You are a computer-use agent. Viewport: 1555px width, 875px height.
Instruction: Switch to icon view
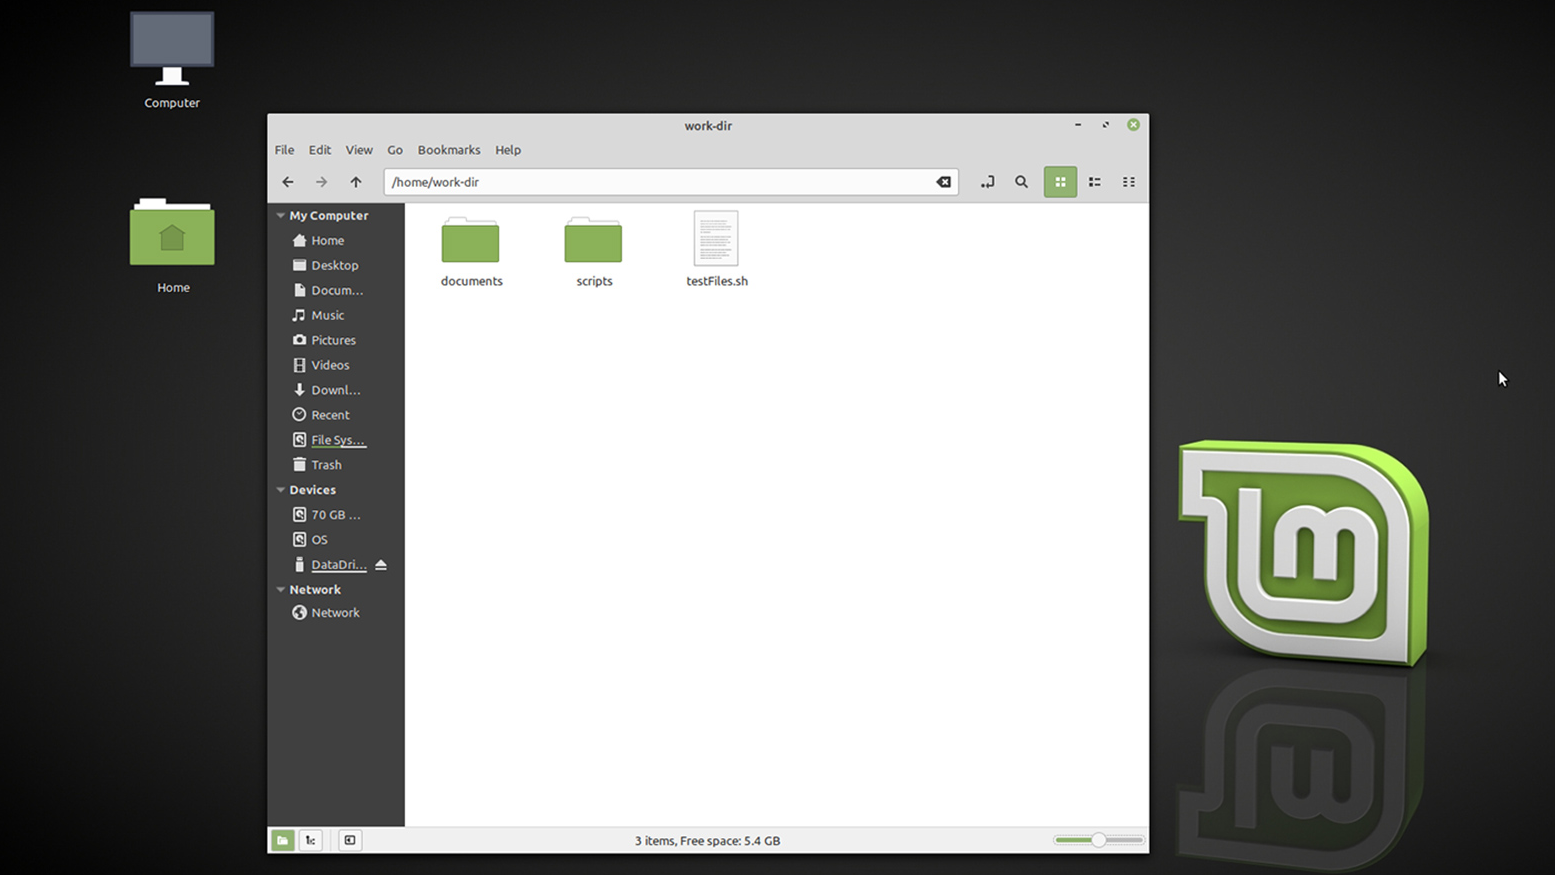(x=1060, y=182)
